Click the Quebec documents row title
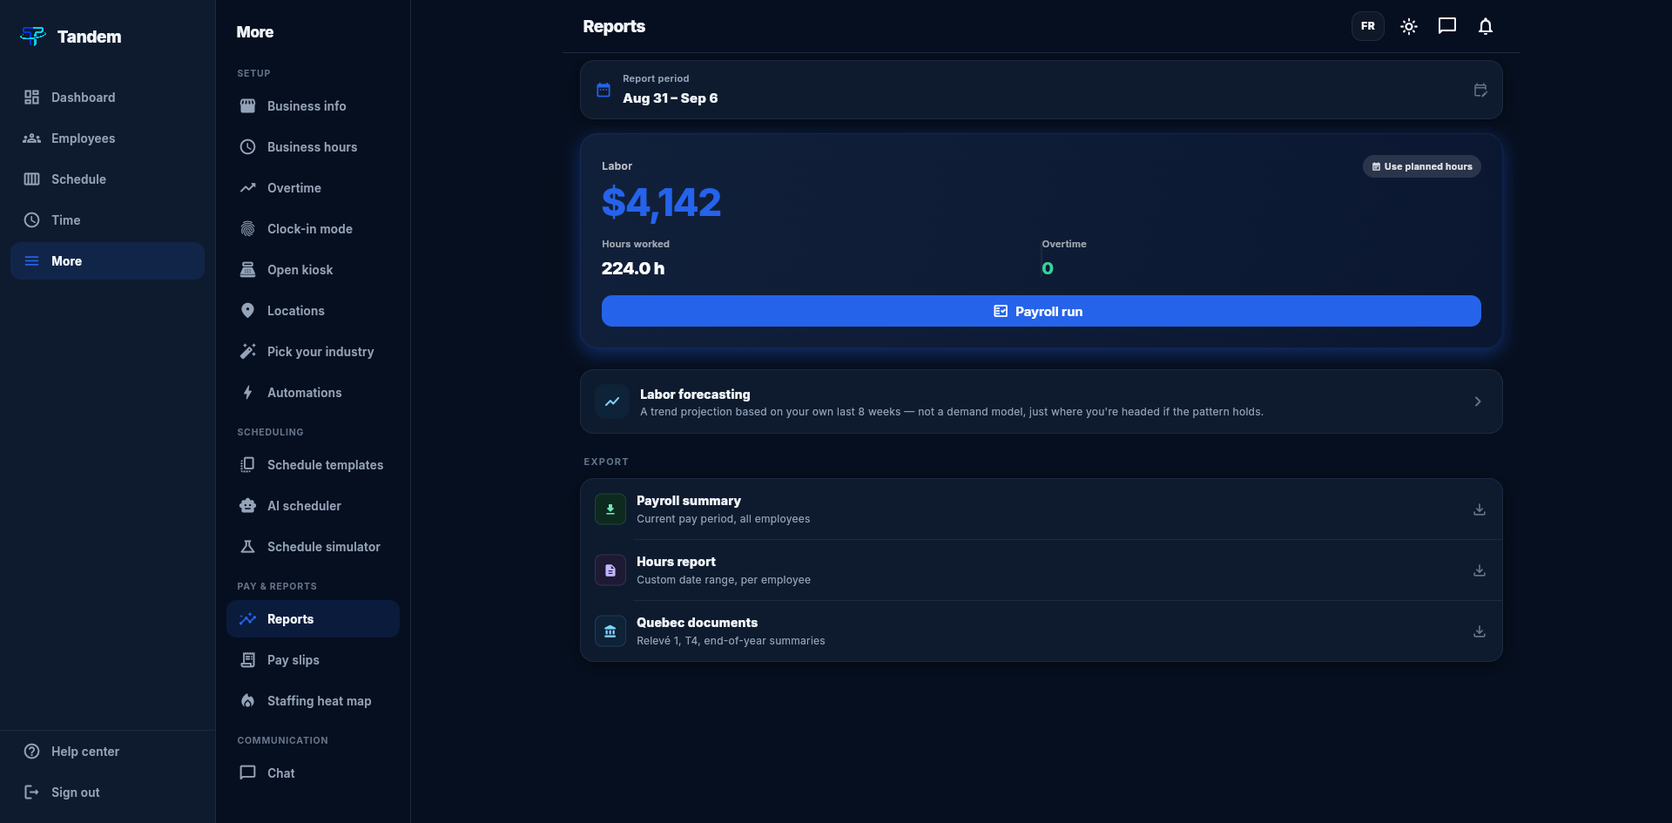The height and width of the screenshot is (823, 1672). (x=697, y=623)
